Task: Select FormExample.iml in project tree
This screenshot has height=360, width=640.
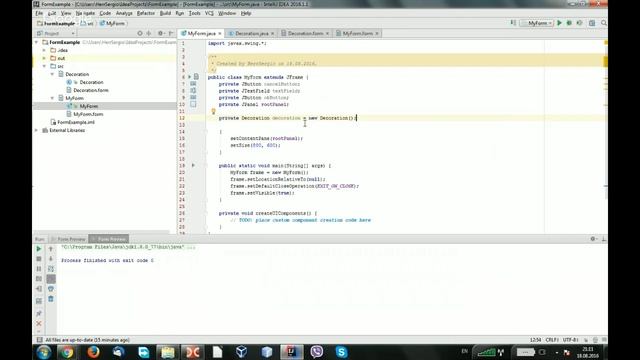Action: point(76,122)
